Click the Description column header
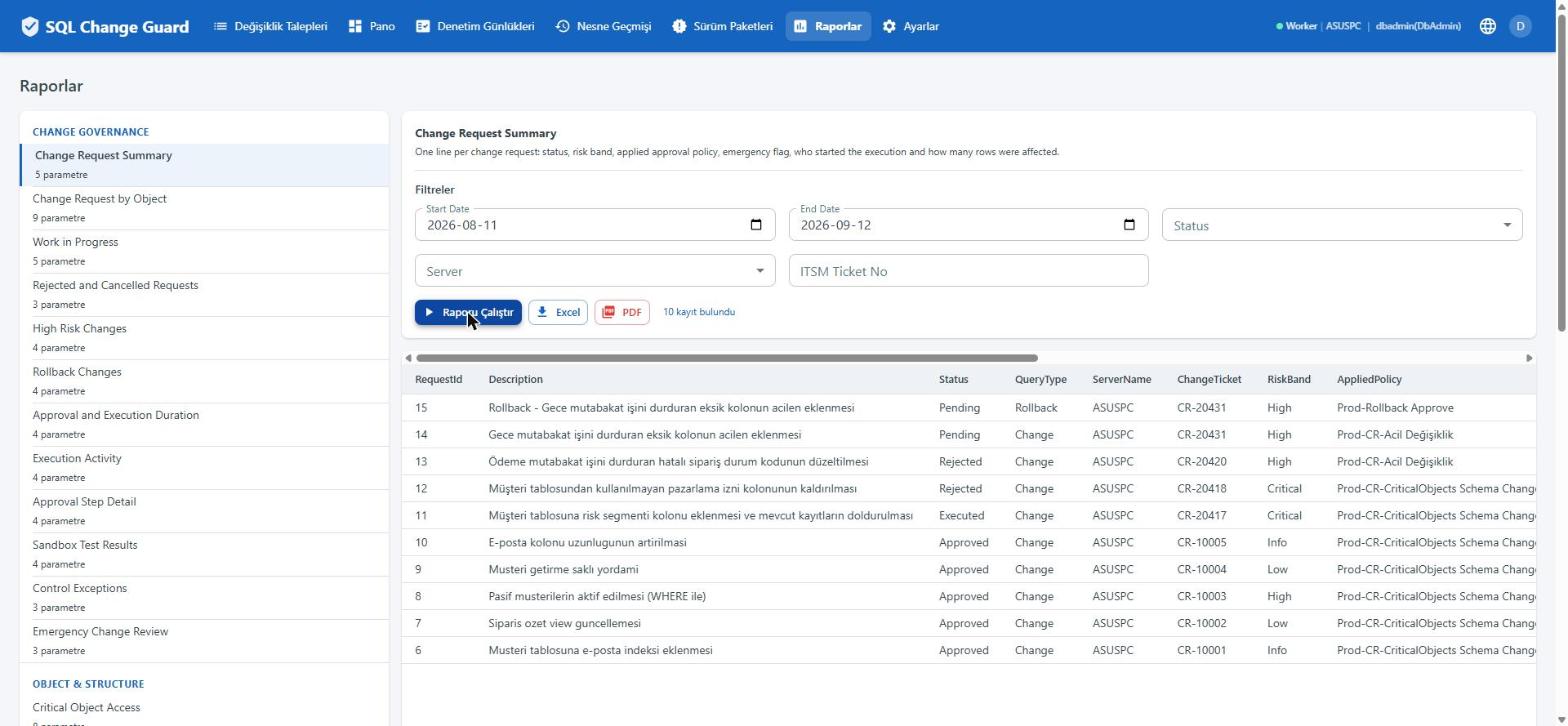Image resolution: width=1568 pixels, height=726 pixels. tap(515, 380)
